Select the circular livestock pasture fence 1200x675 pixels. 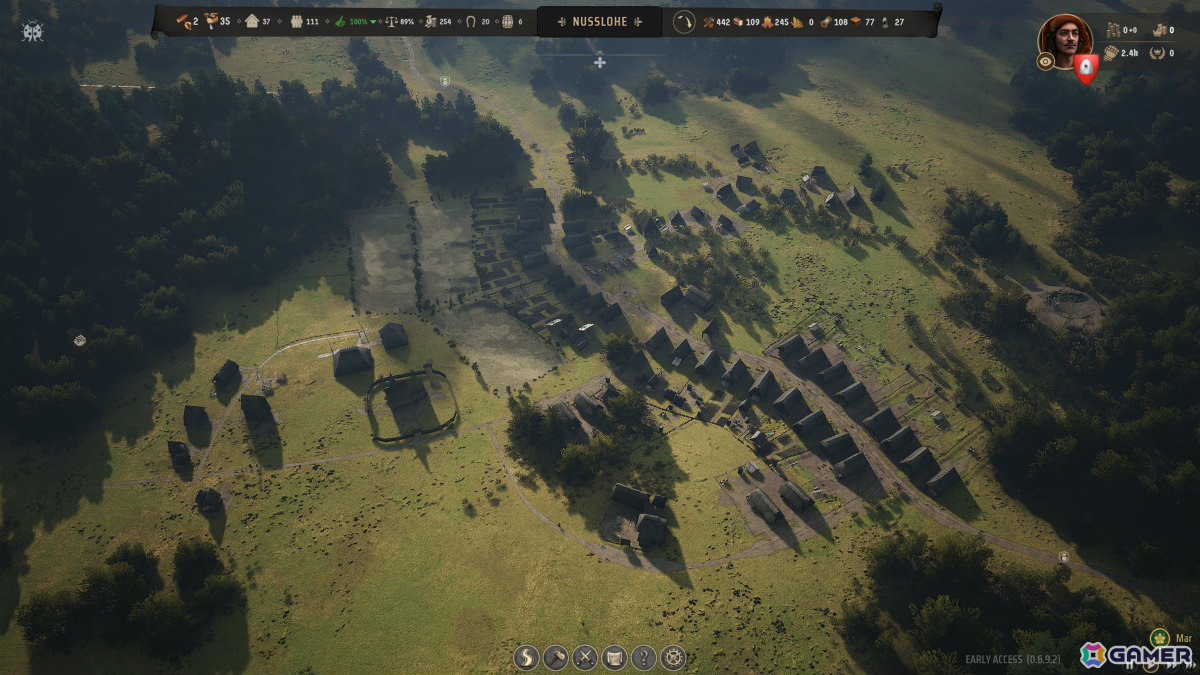click(413, 404)
